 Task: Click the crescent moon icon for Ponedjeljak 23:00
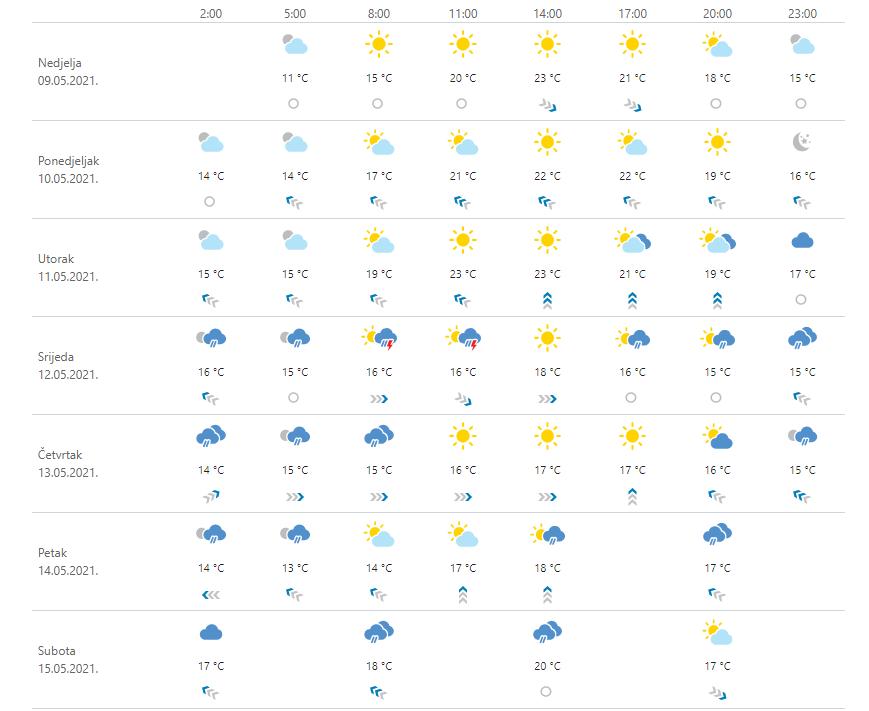coord(801,143)
